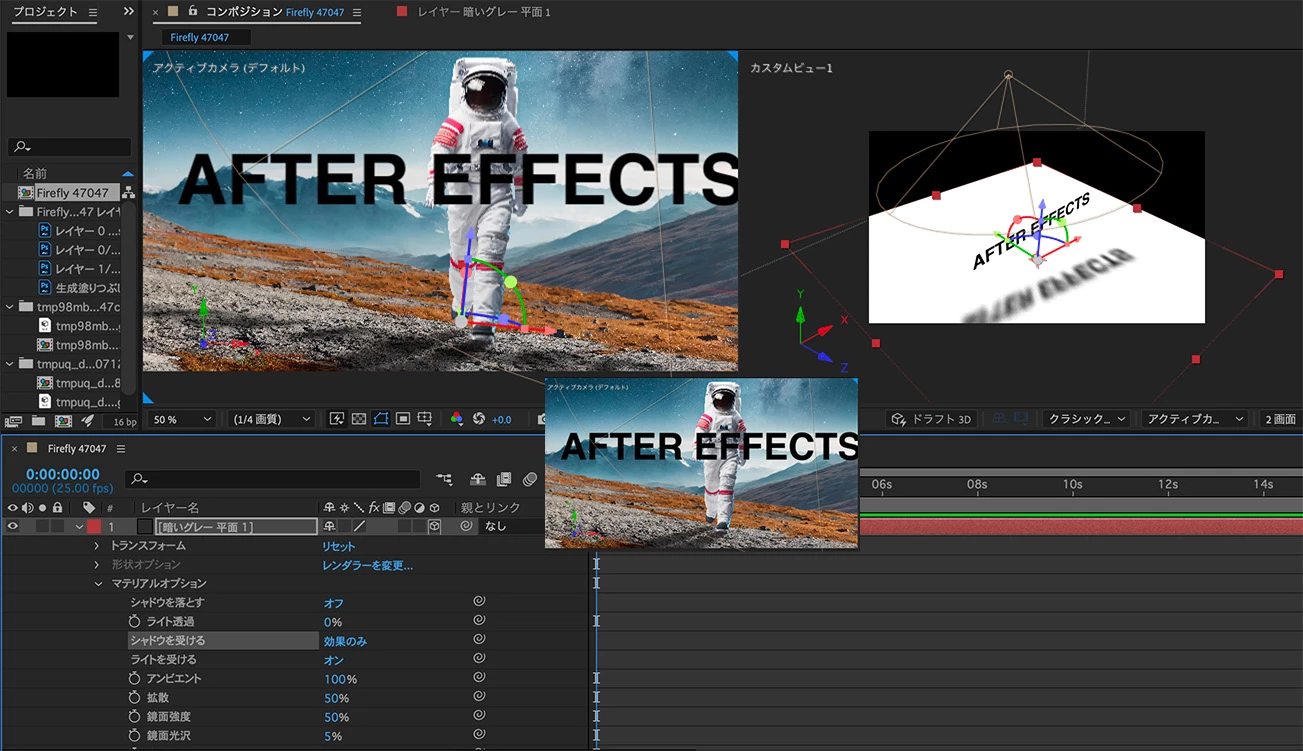Toggle the quality slash switch for layer 1
1303x751 pixels.
[360, 526]
